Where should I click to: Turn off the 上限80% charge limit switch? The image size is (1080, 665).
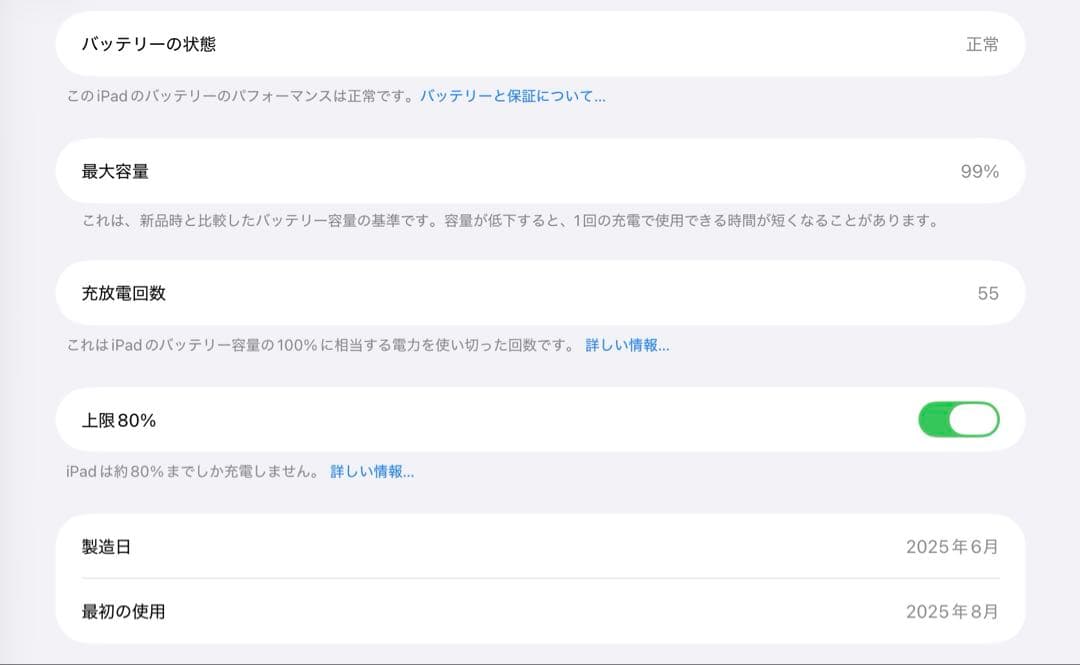coord(958,420)
